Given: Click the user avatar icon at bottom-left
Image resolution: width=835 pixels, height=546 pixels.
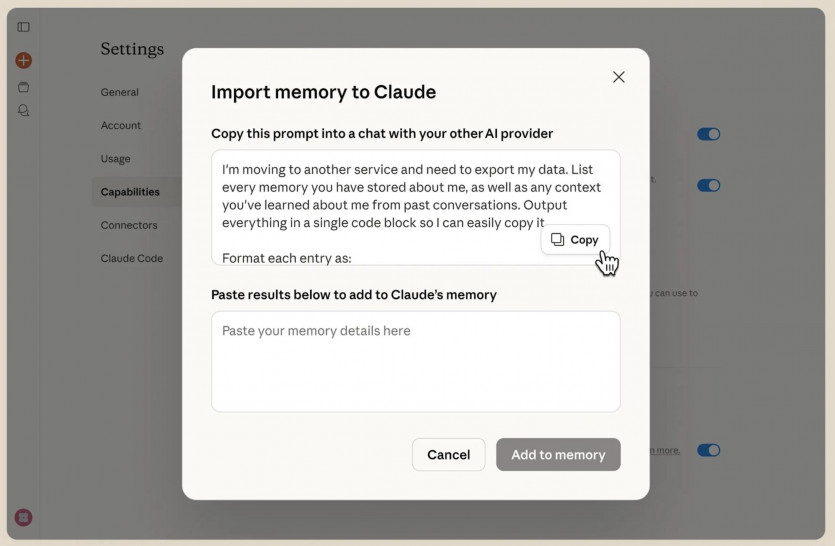Looking at the screenshot, I should (x=24, y=517).
